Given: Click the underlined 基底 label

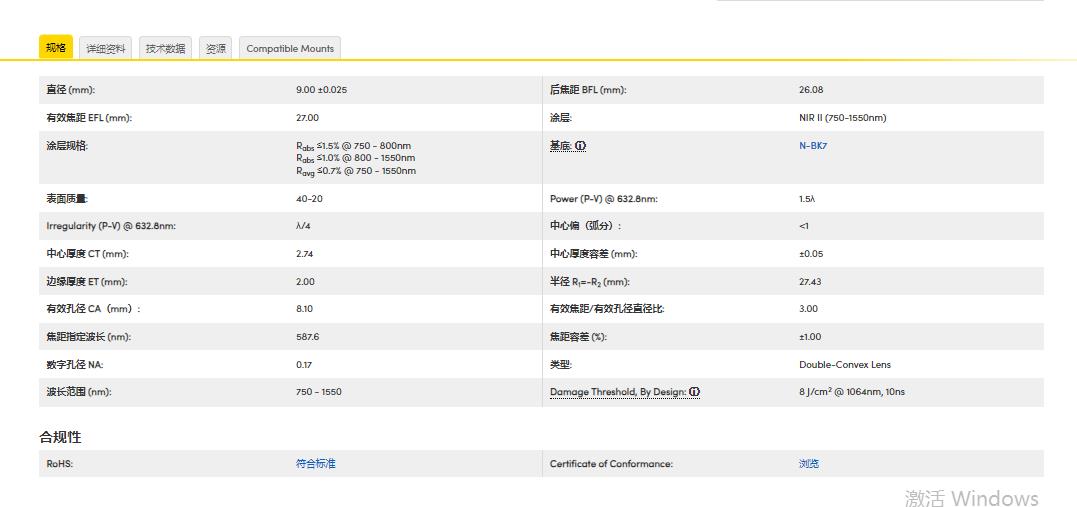Looking at the screenshot, I should tap(560, 146).
